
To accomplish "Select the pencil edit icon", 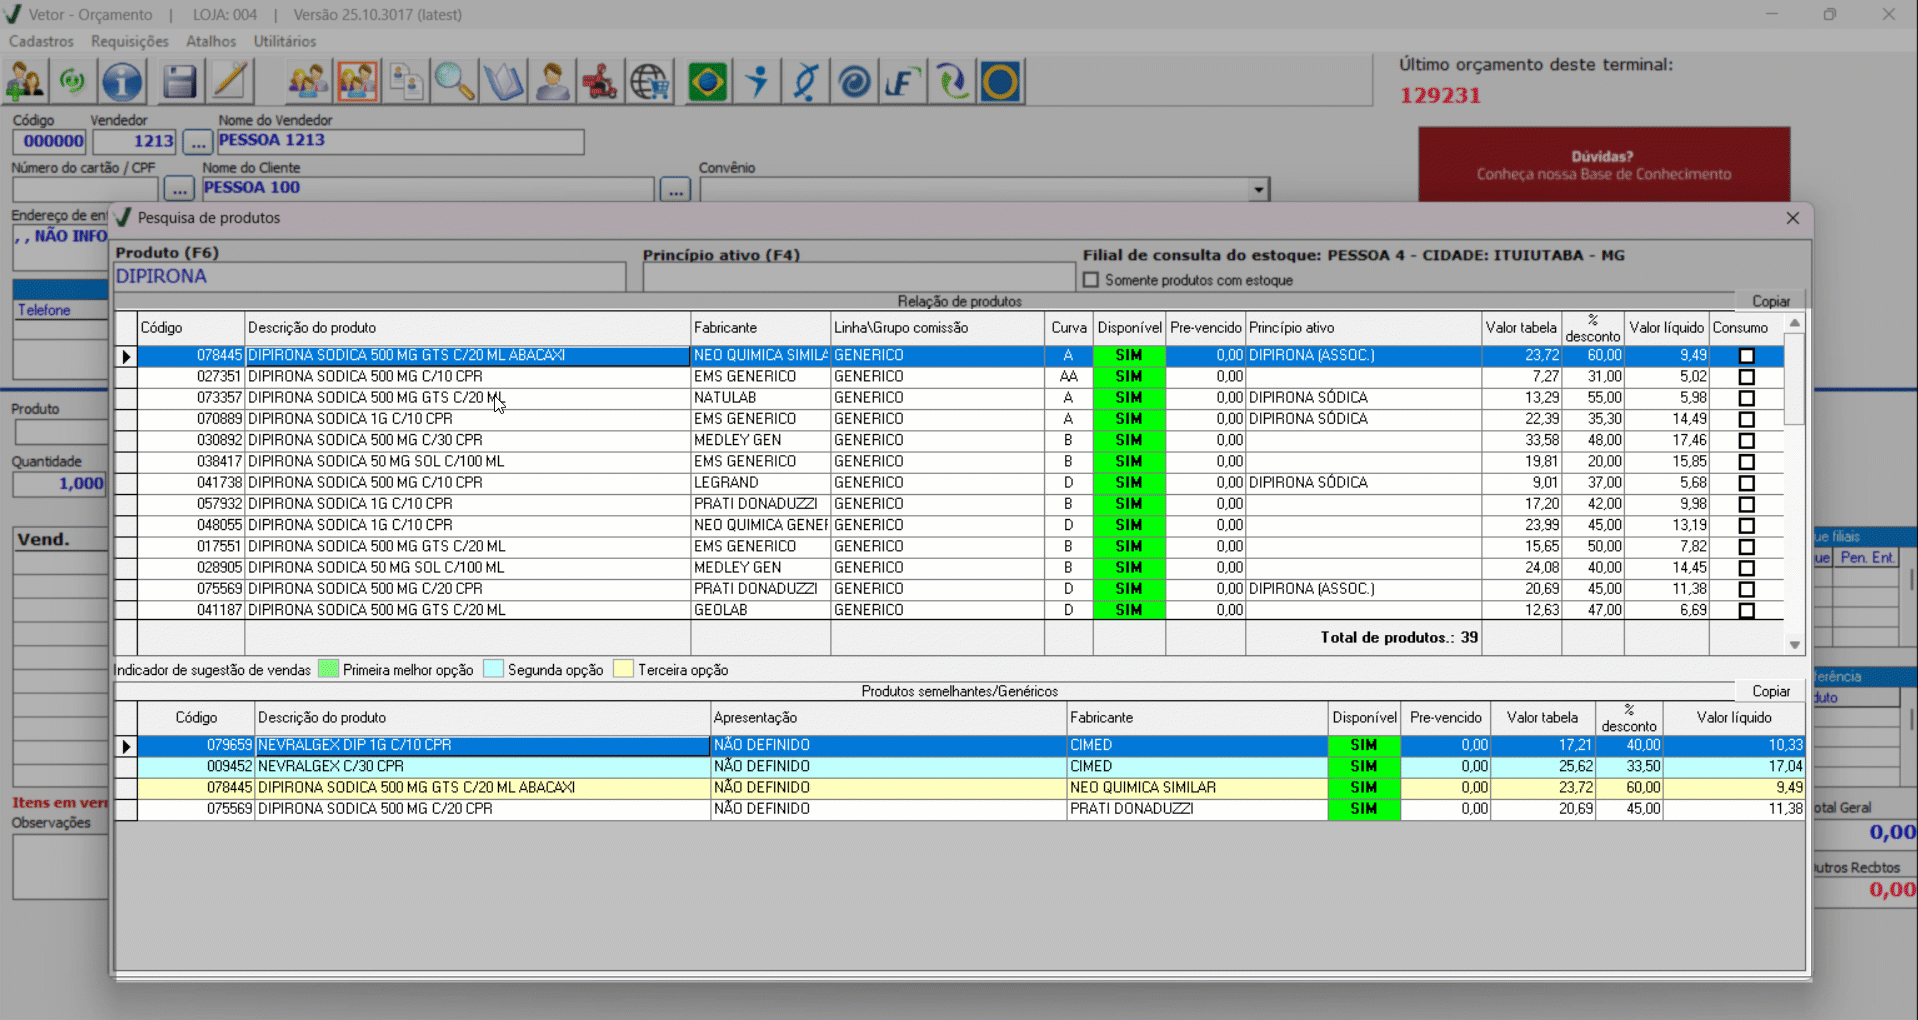I will tap(230, 82).
